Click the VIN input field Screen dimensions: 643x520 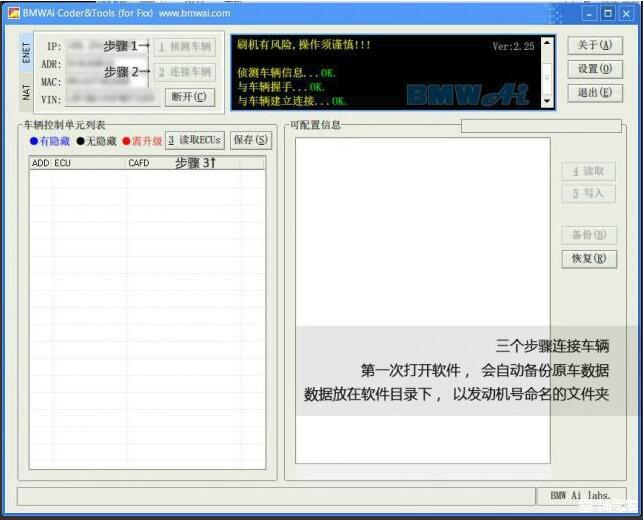click(112, 98)
